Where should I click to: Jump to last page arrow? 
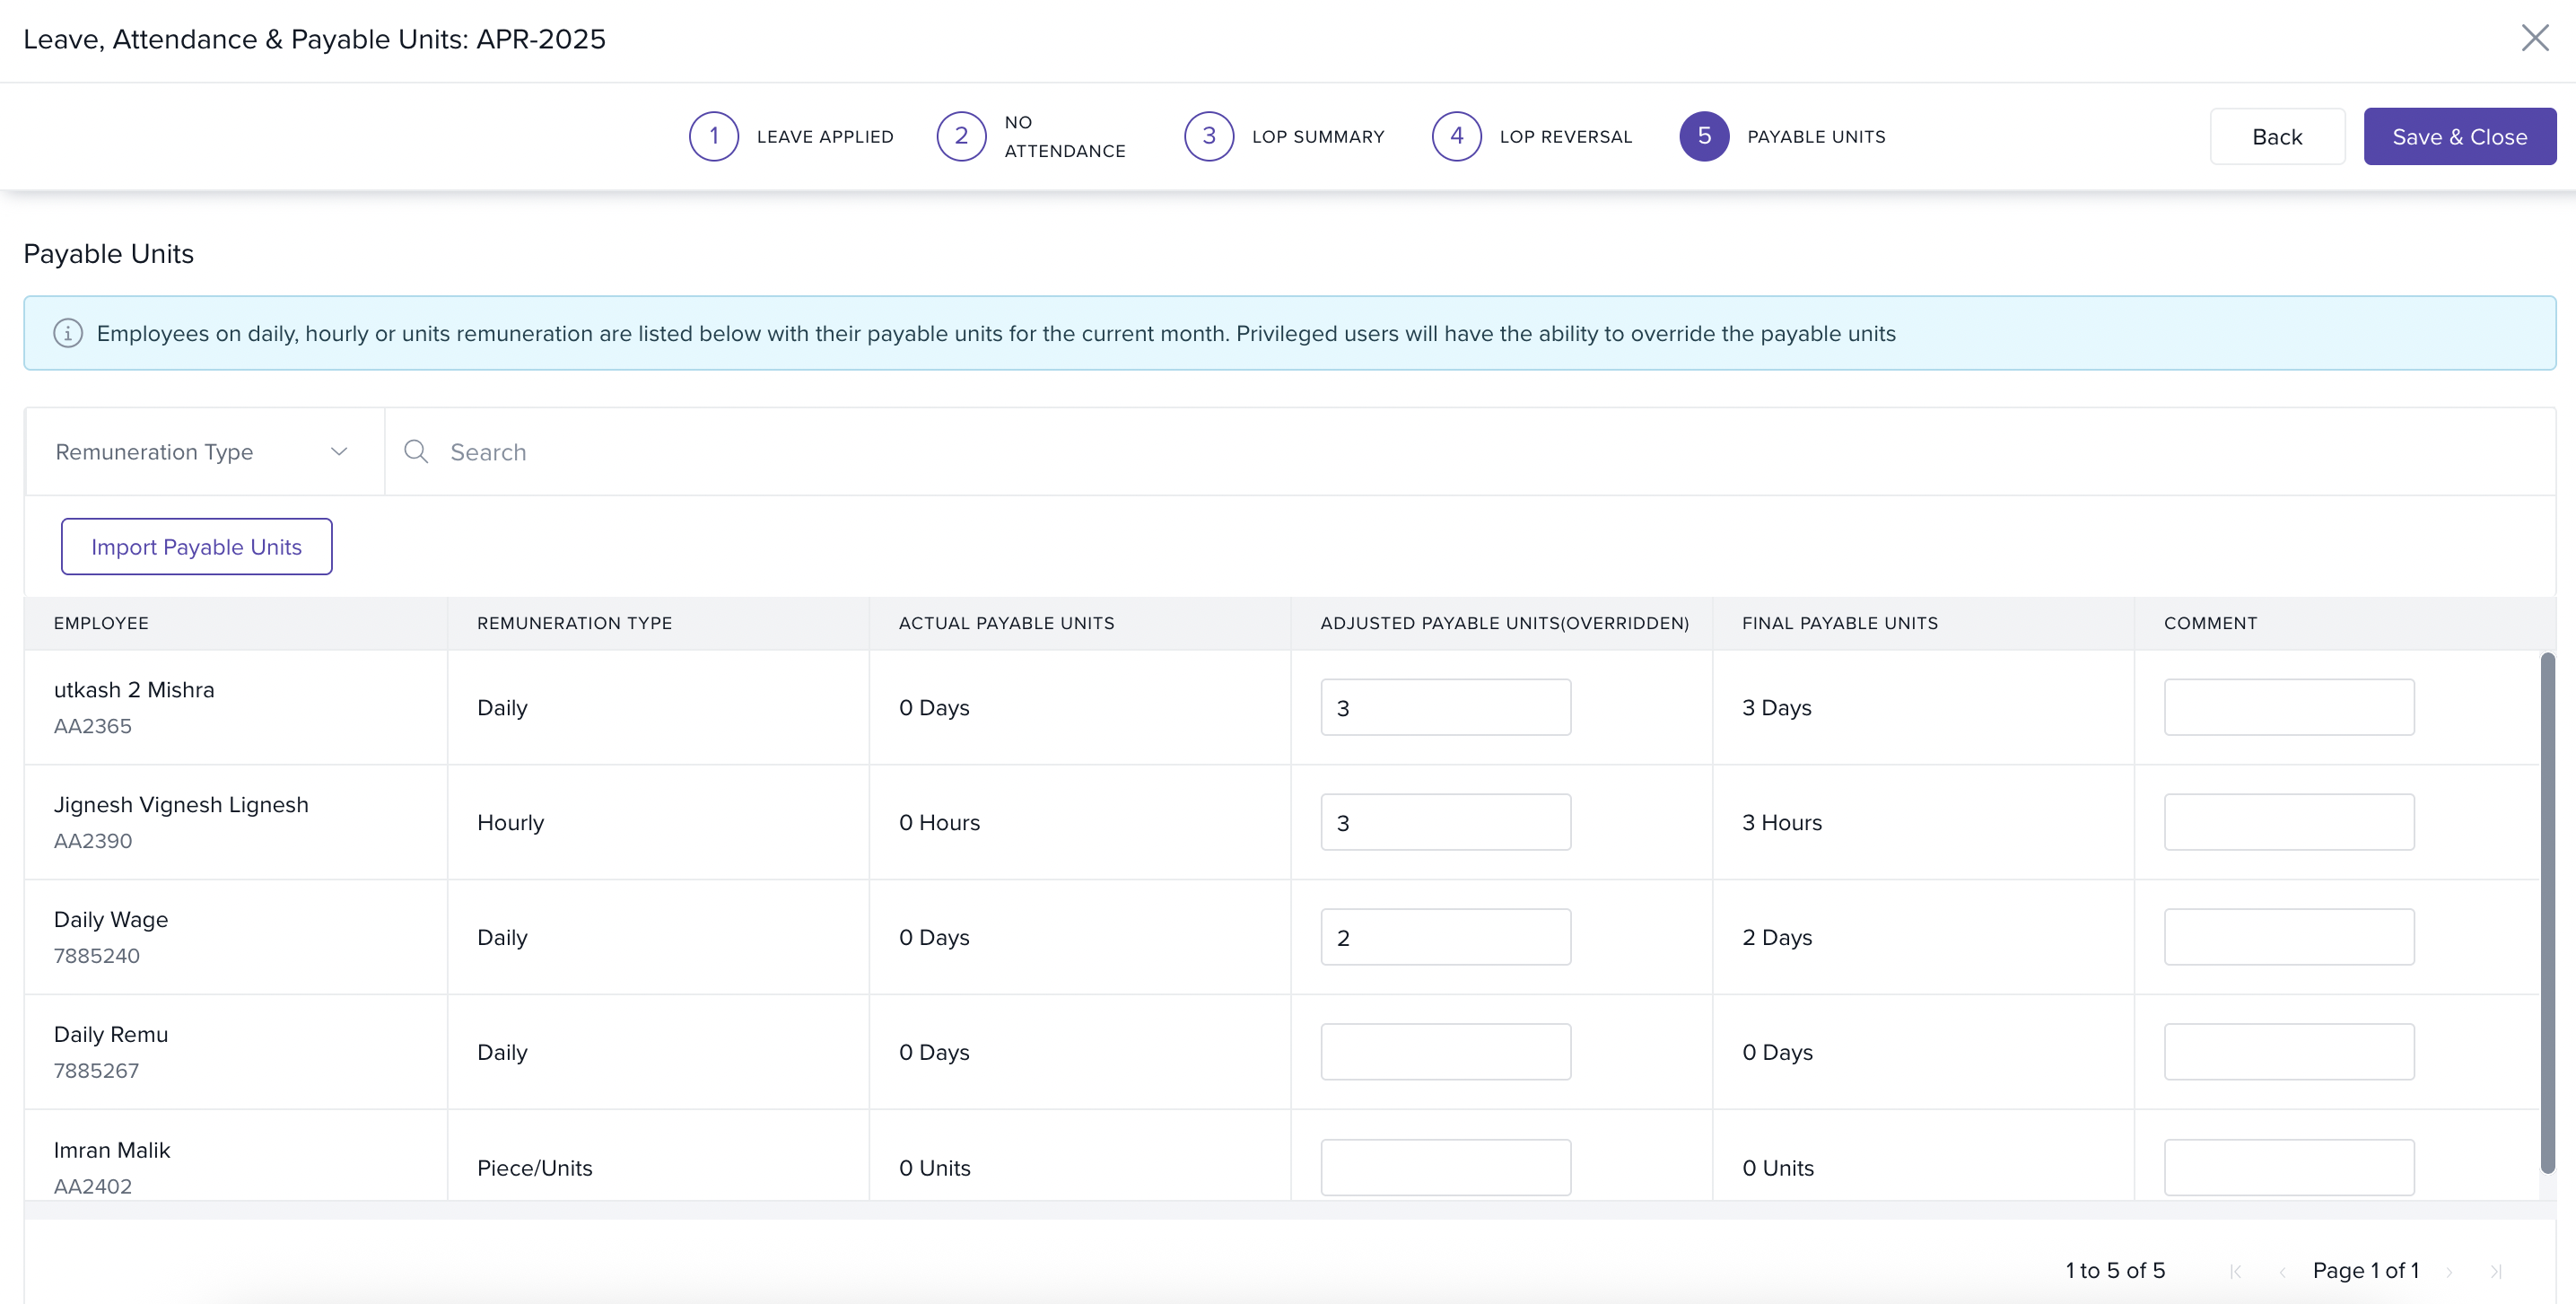[x=2496, y=1271]
